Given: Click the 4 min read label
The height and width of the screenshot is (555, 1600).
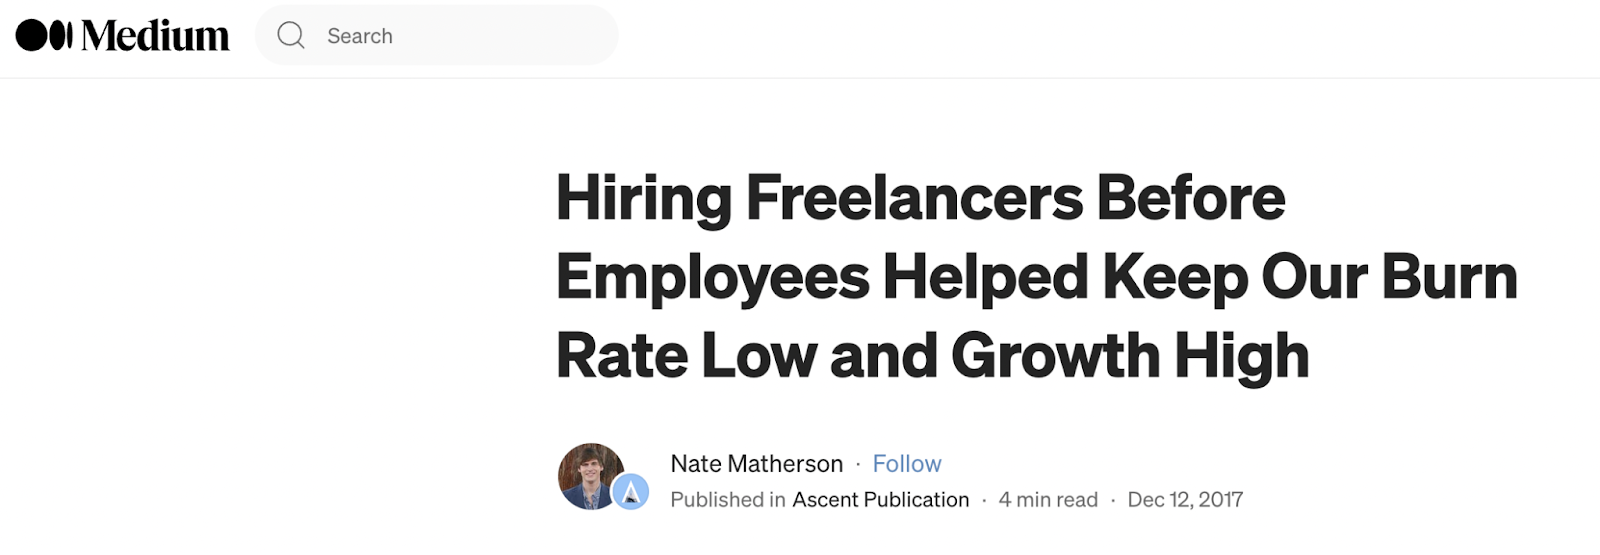Looking at the screenshot, I should (x=1047, y=500).
